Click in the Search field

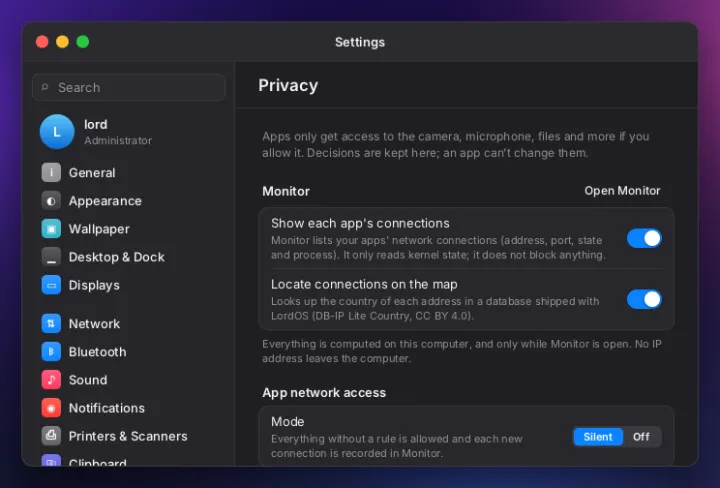click(129, 87)
